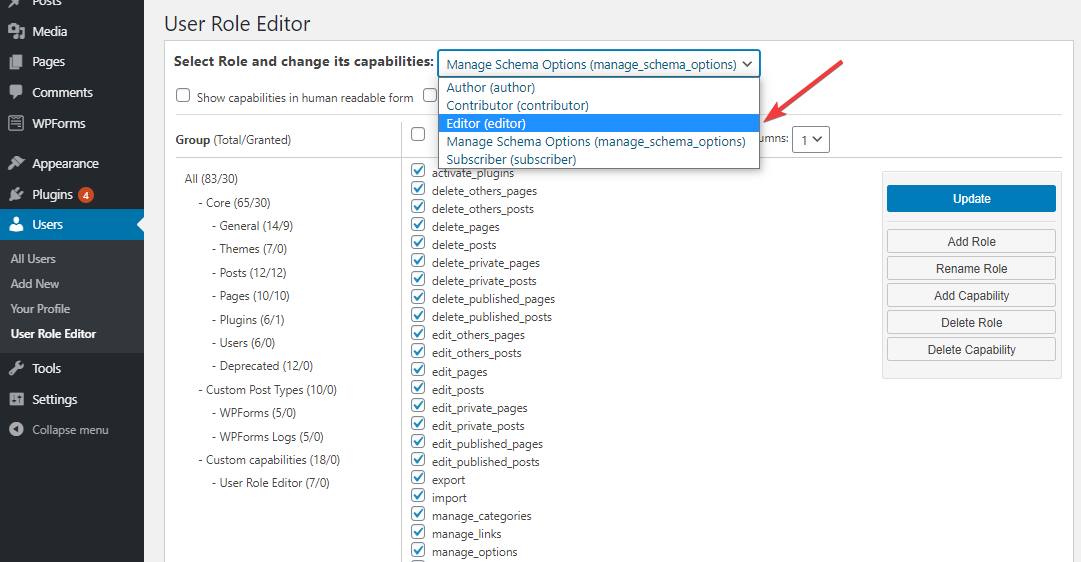Click the delete_published_posts capability label
Screen dimensions: 1081x562
pos(492,317)
